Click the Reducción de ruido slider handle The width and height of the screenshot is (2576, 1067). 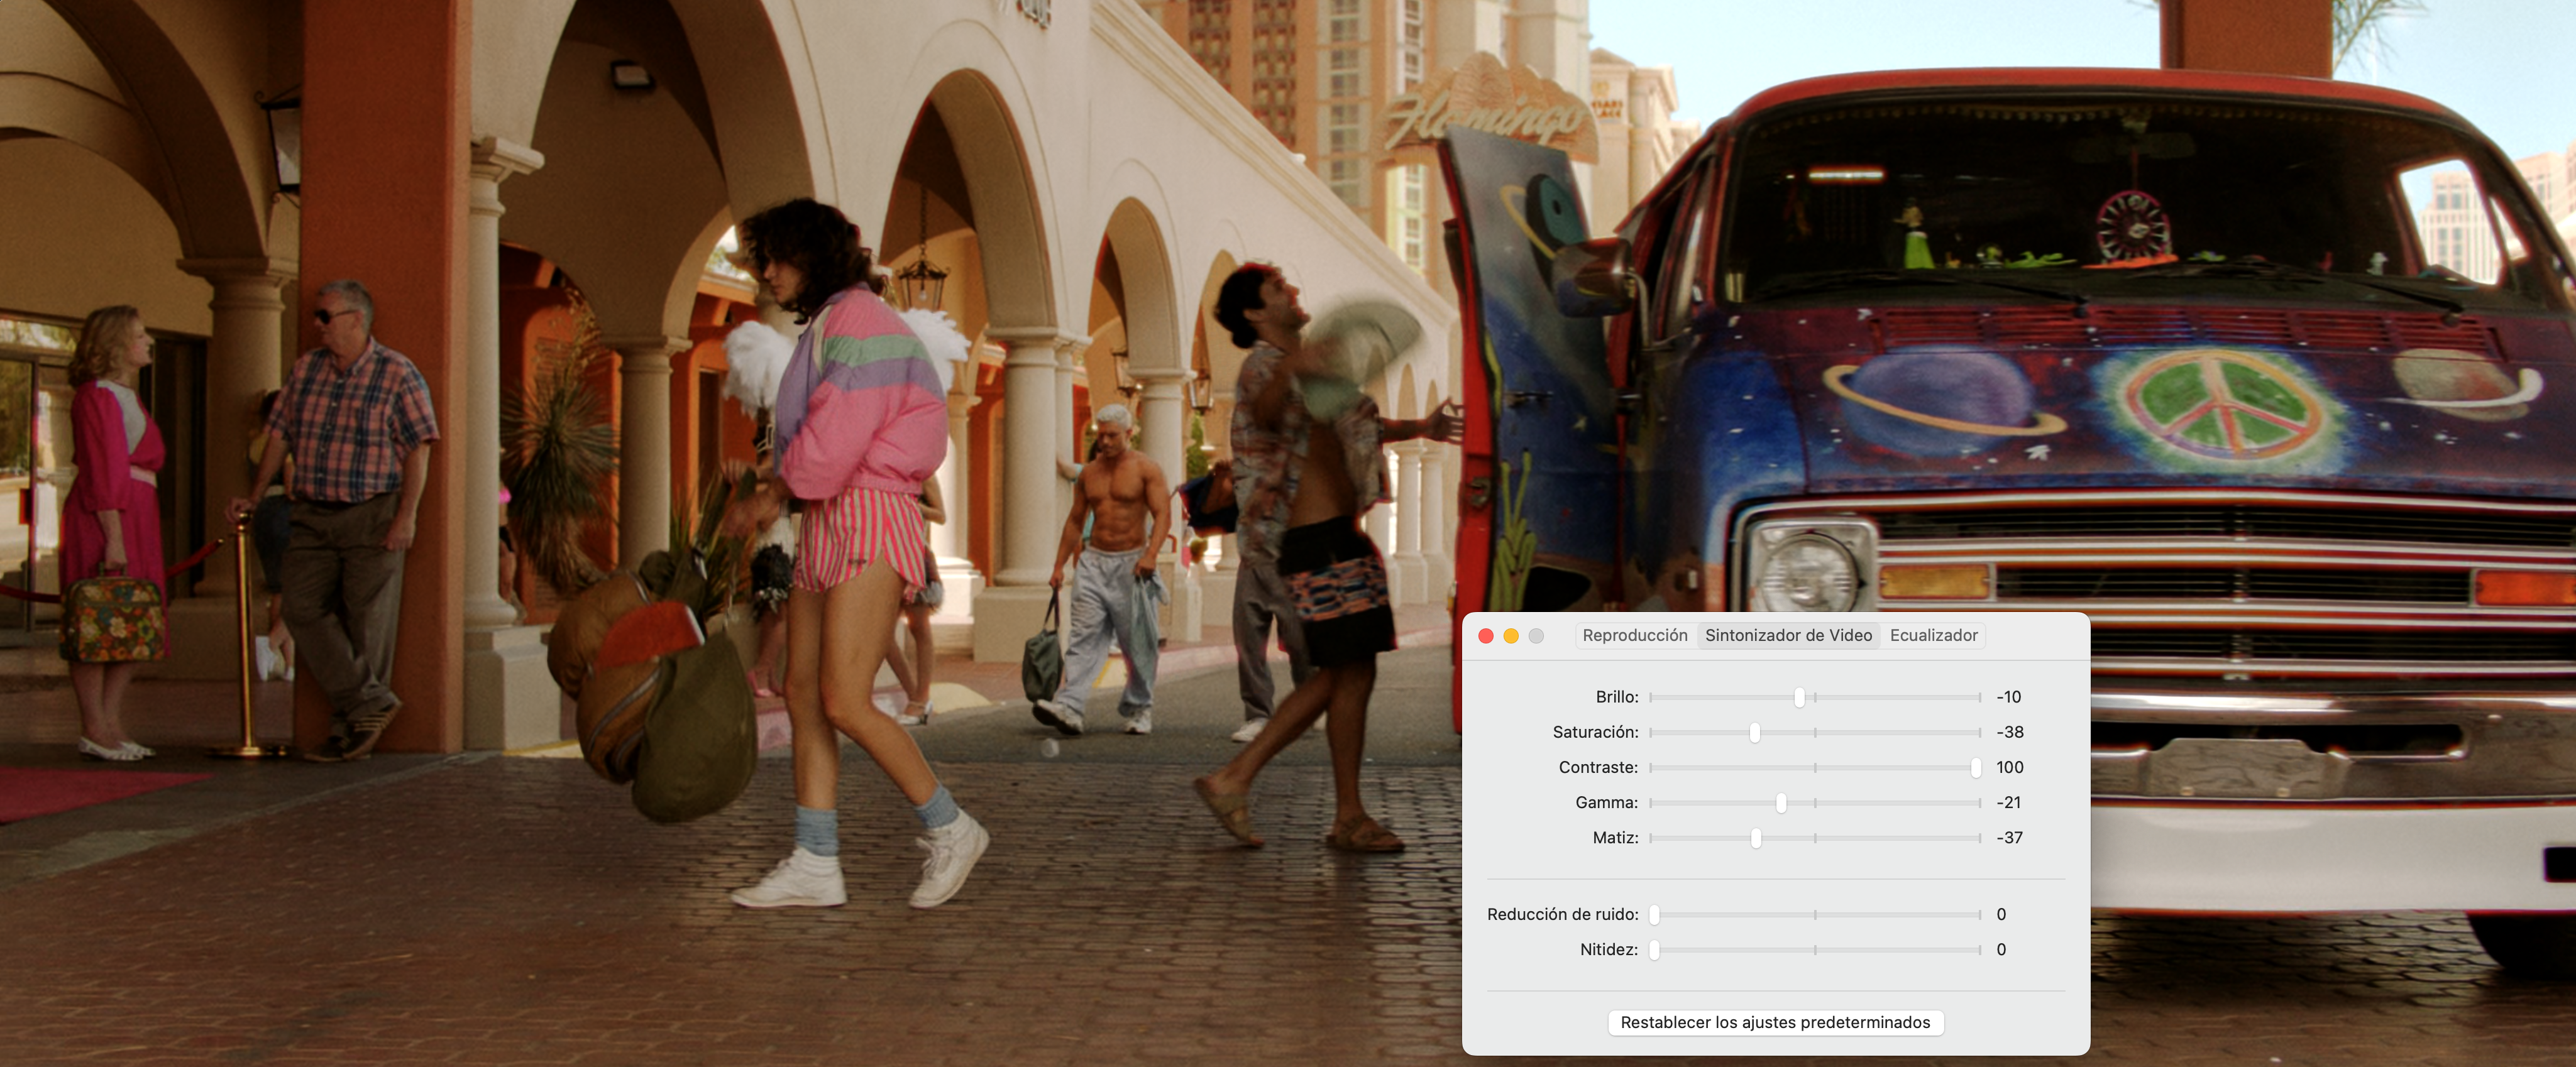(1655, 914)
